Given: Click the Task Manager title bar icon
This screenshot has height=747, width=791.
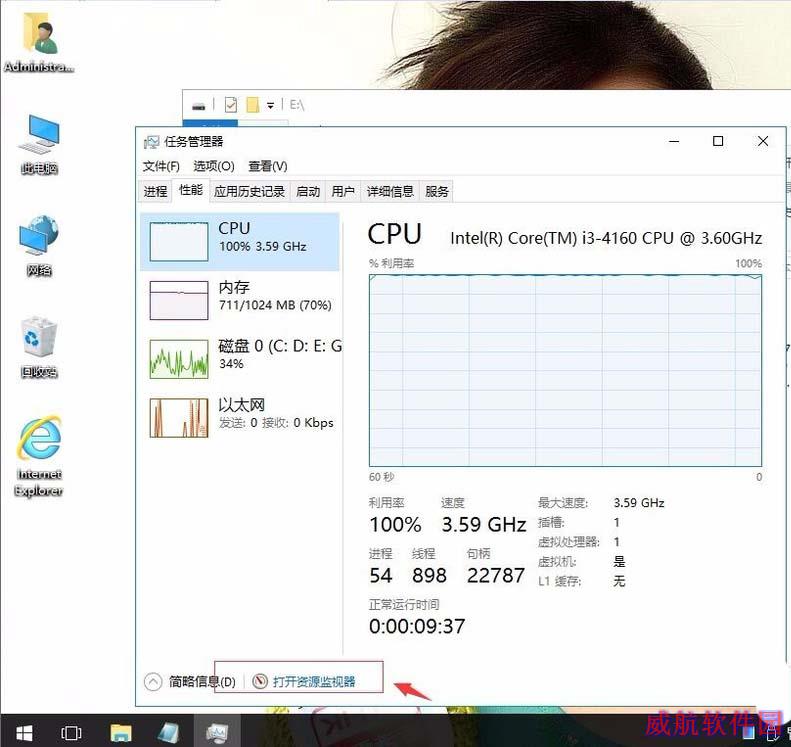Looking at the screenshot, I should 151,142.
